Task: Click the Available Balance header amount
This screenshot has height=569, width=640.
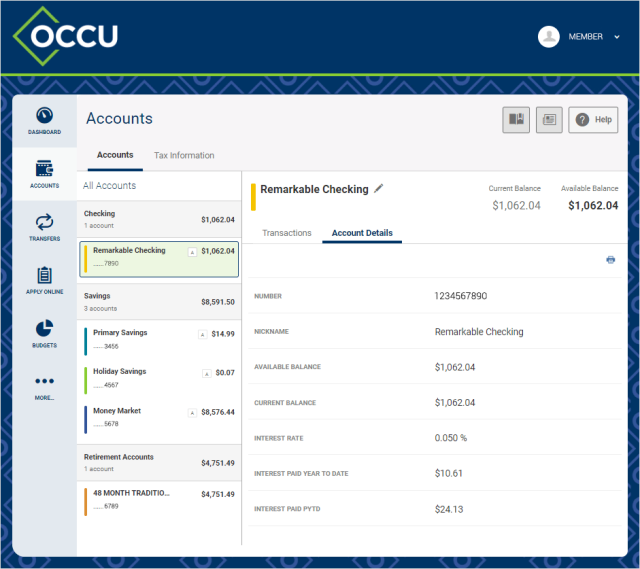Action: point(593,205)
